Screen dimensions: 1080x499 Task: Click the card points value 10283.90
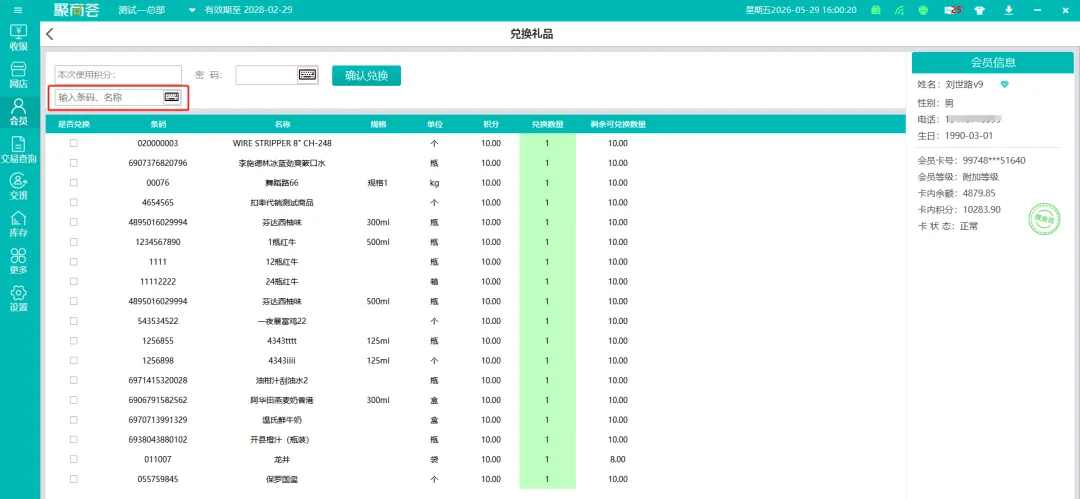pos(982,210)
